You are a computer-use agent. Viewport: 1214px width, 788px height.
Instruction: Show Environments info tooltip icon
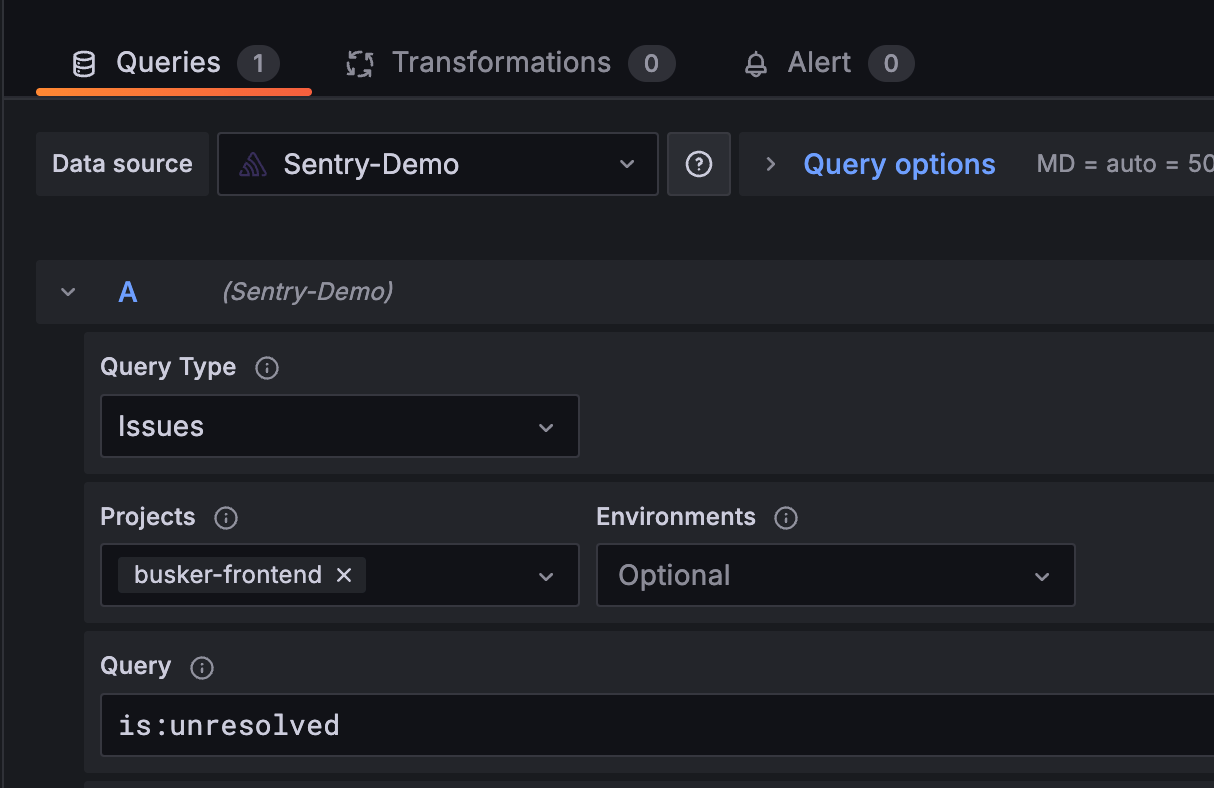(786, 518)
